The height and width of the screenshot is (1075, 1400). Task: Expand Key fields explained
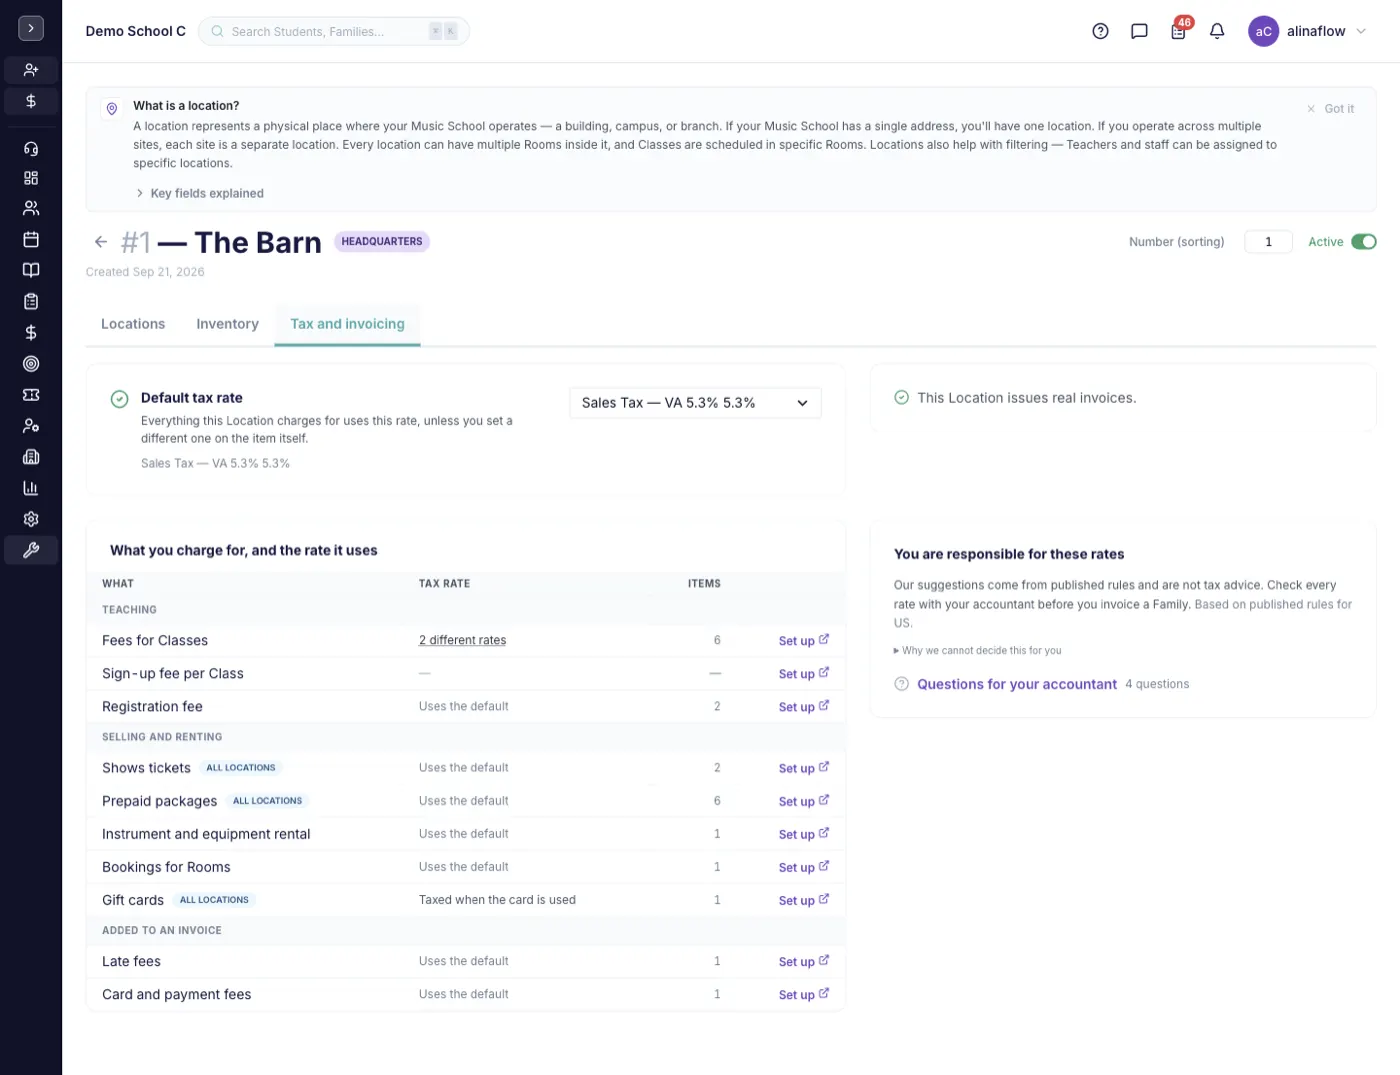[200, 193]
